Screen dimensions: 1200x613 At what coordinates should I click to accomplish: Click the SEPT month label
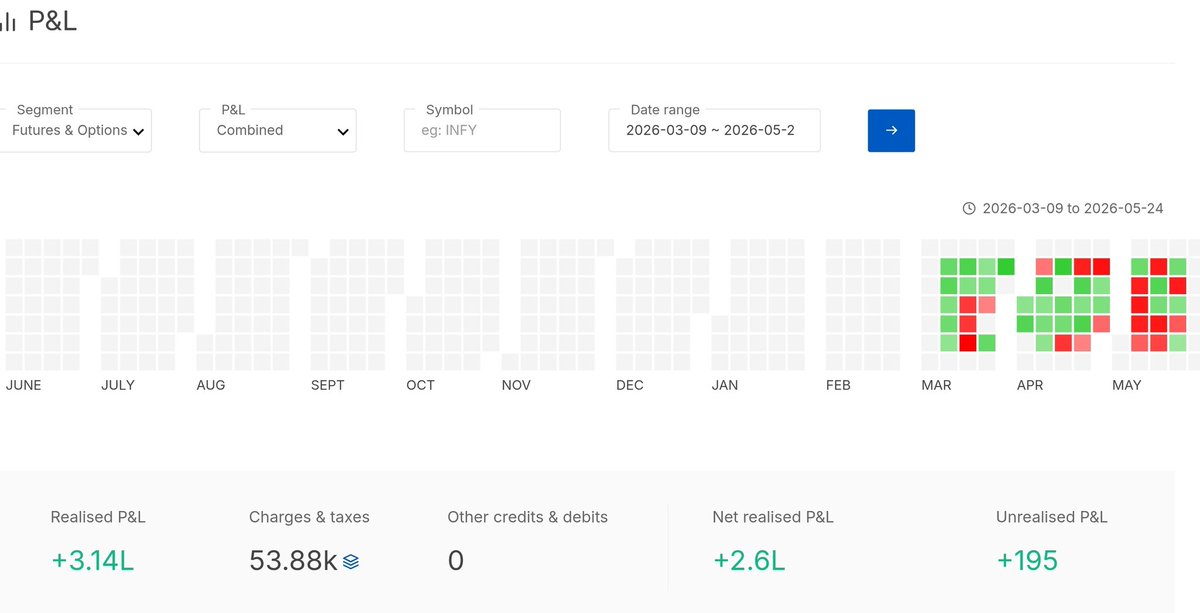click(328, 385)
